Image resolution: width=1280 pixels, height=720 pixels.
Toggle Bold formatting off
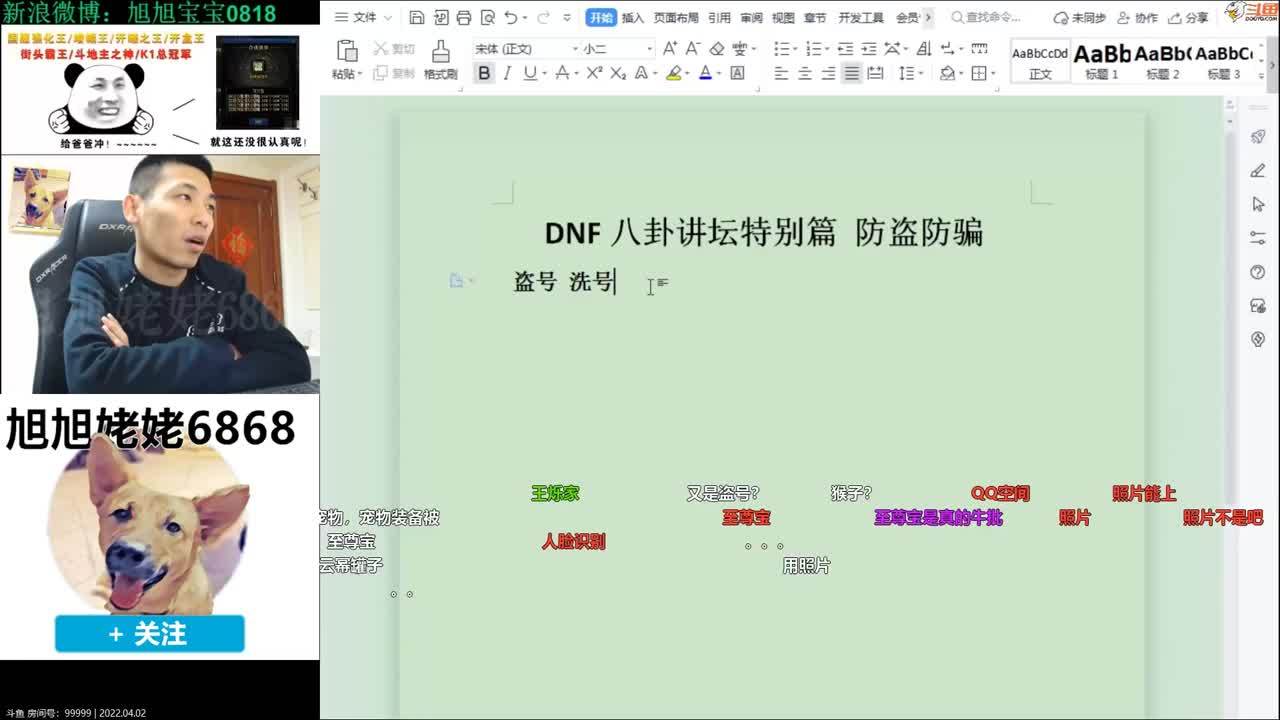pos(484,73)
